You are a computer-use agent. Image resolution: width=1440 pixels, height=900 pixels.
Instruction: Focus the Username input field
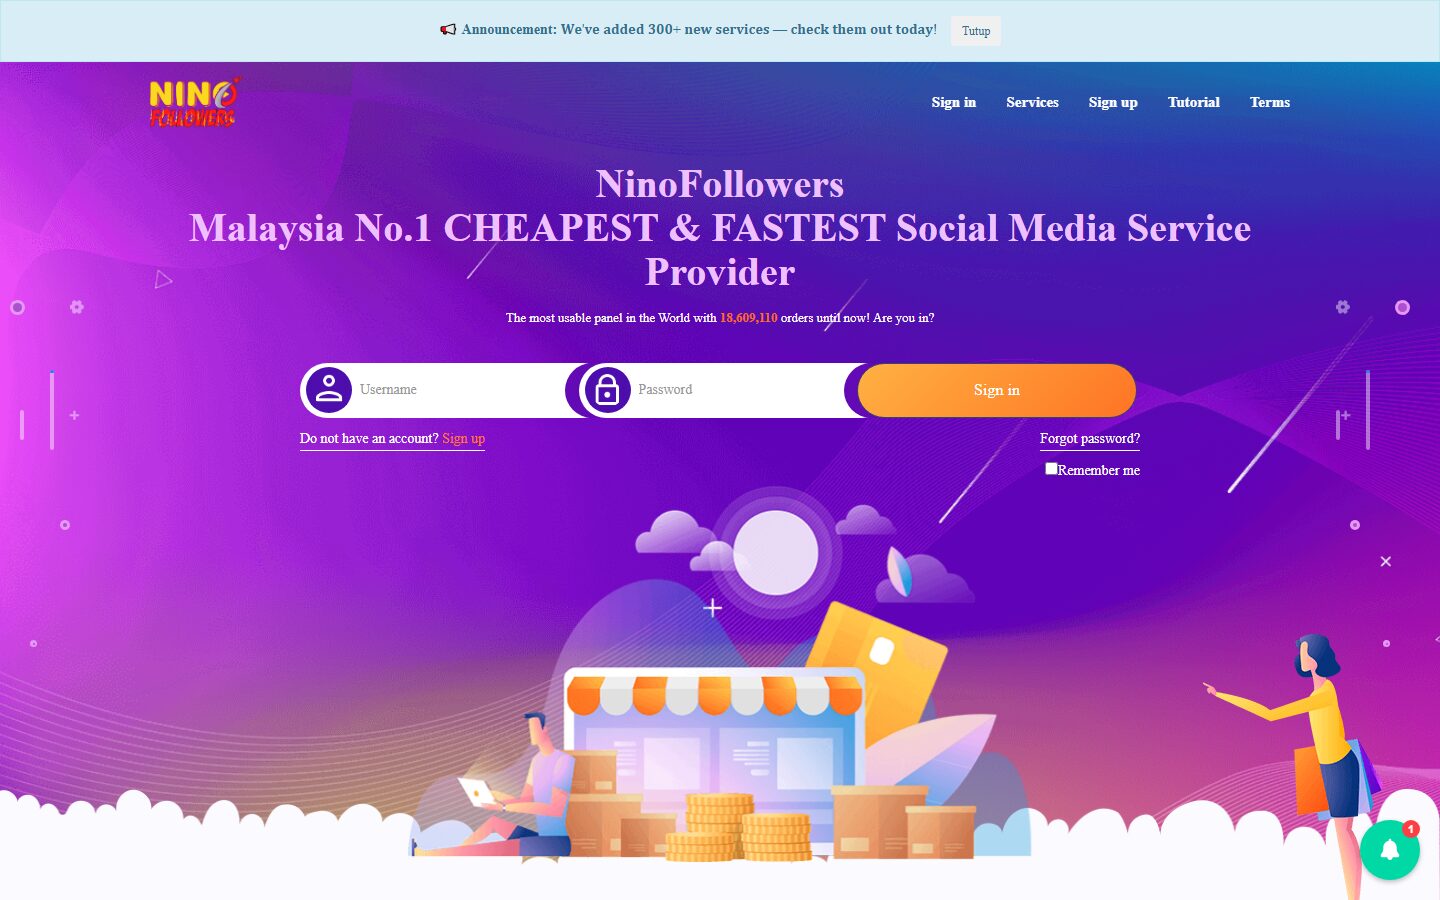(460, 390)
